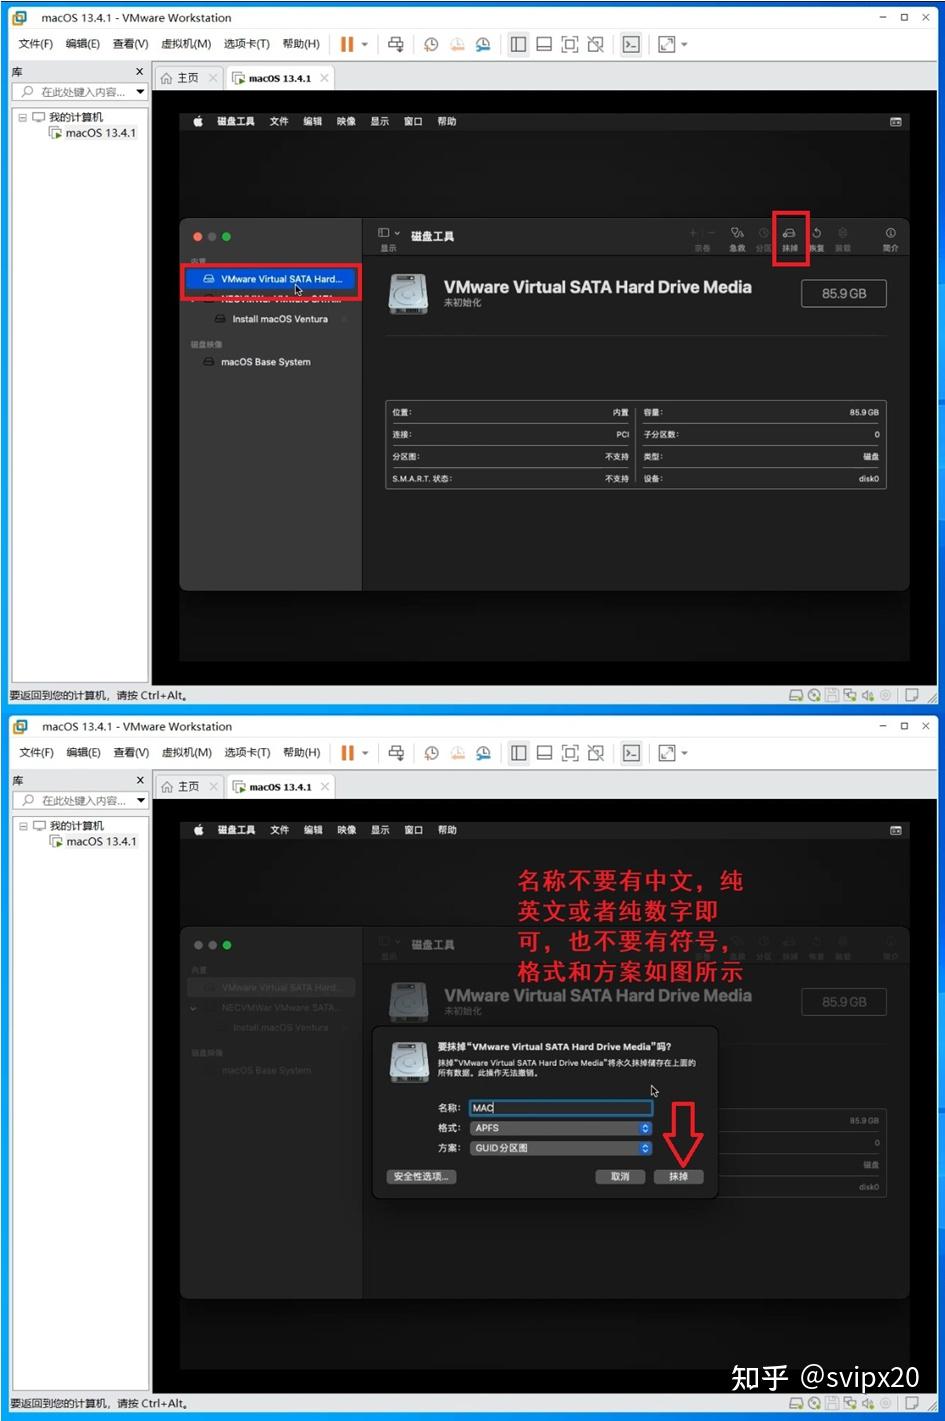Toggle Unity mode icon in upper VMware toolbar
The width and height of the screenshot is (945, 1421).
[x=596, y=44]
